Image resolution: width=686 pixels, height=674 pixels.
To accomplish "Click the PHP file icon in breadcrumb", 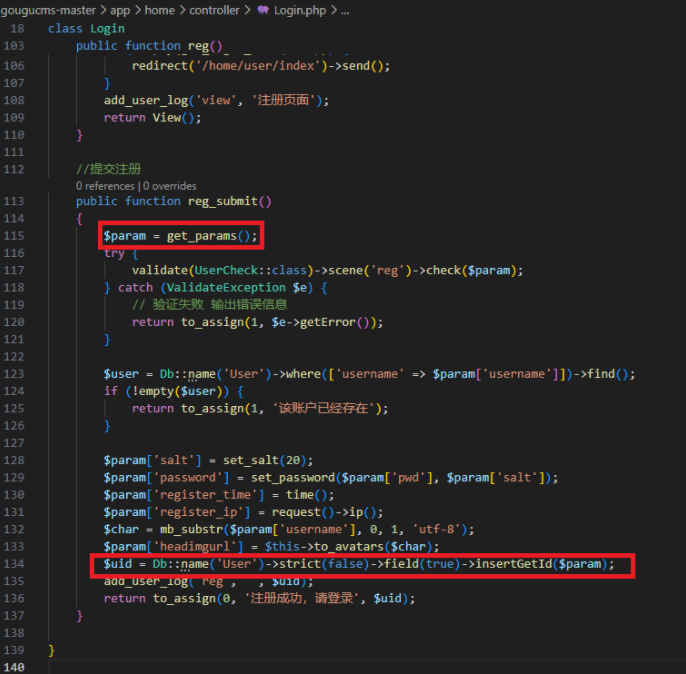I will 263,10.
